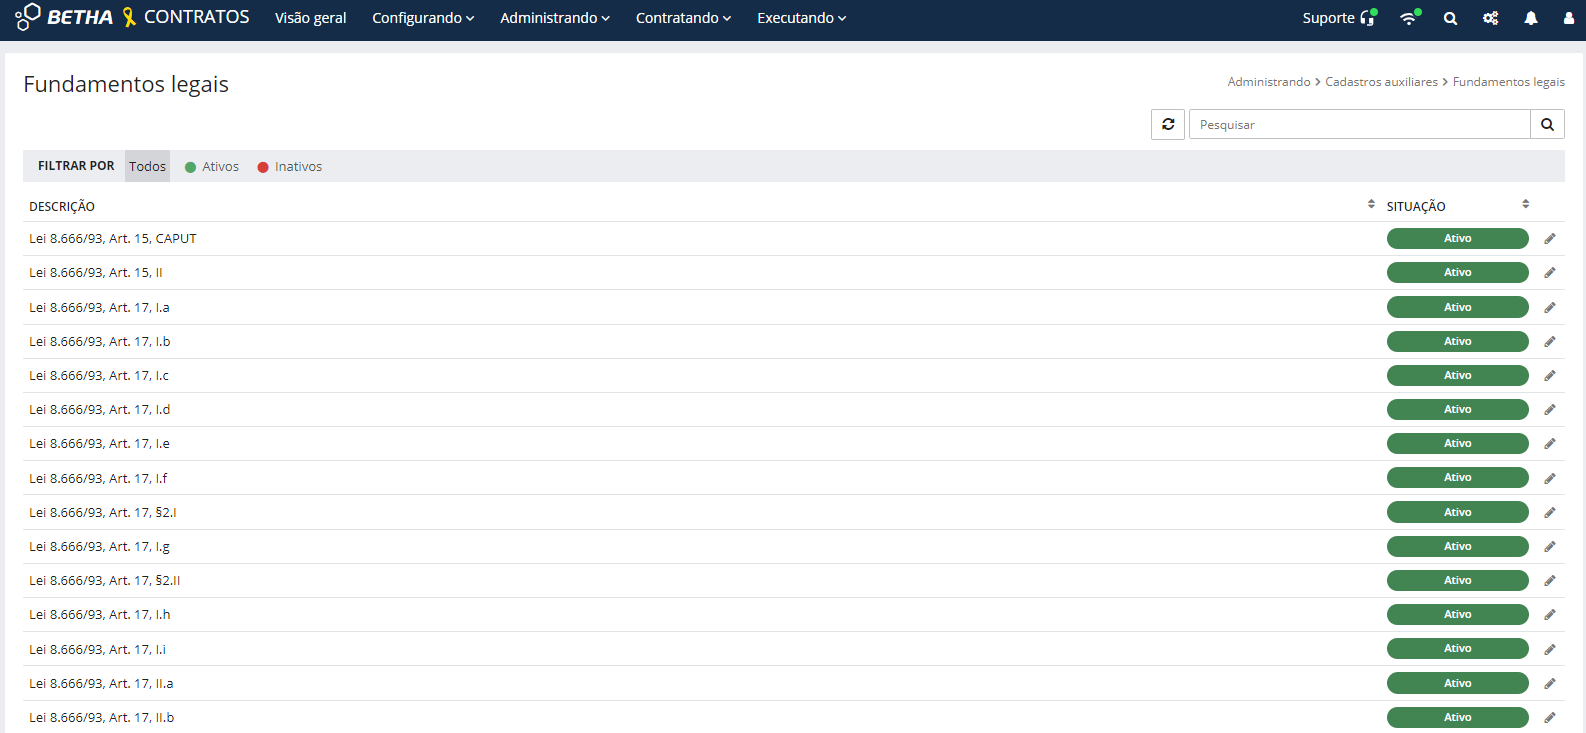Edit row Art. 17, I.c pencil icon
The image size is (1586, 733).
tap(1550, 375)
